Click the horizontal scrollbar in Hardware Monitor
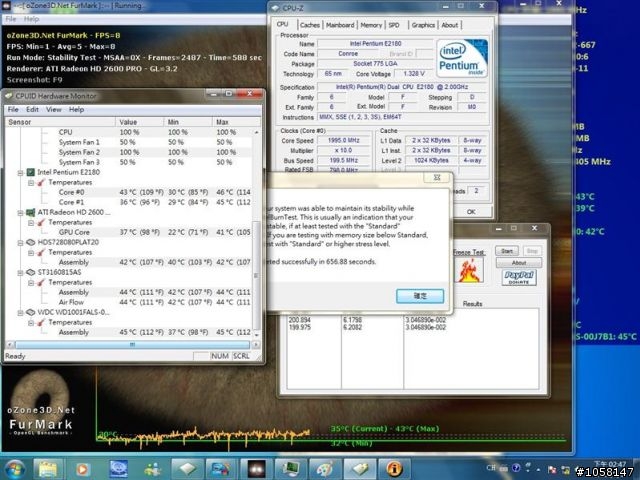 132,345
